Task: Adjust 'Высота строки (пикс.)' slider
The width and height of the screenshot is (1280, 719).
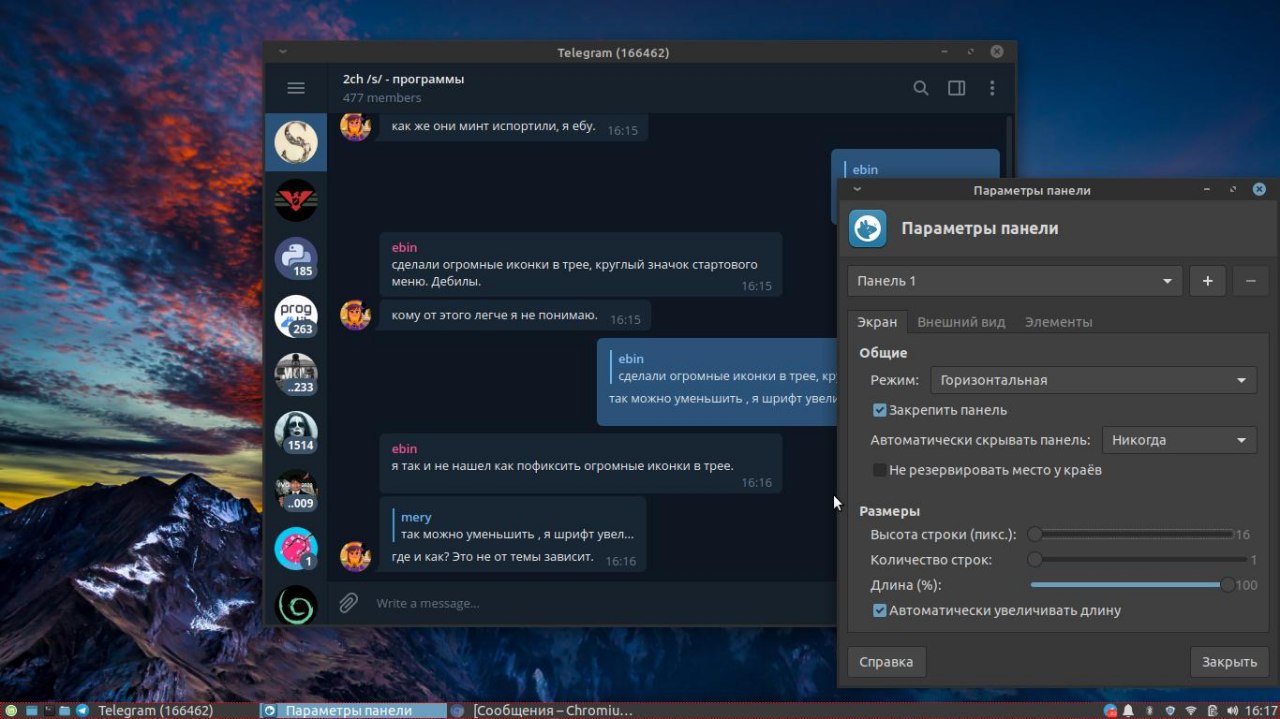Action: click(x=1132, y=534)
